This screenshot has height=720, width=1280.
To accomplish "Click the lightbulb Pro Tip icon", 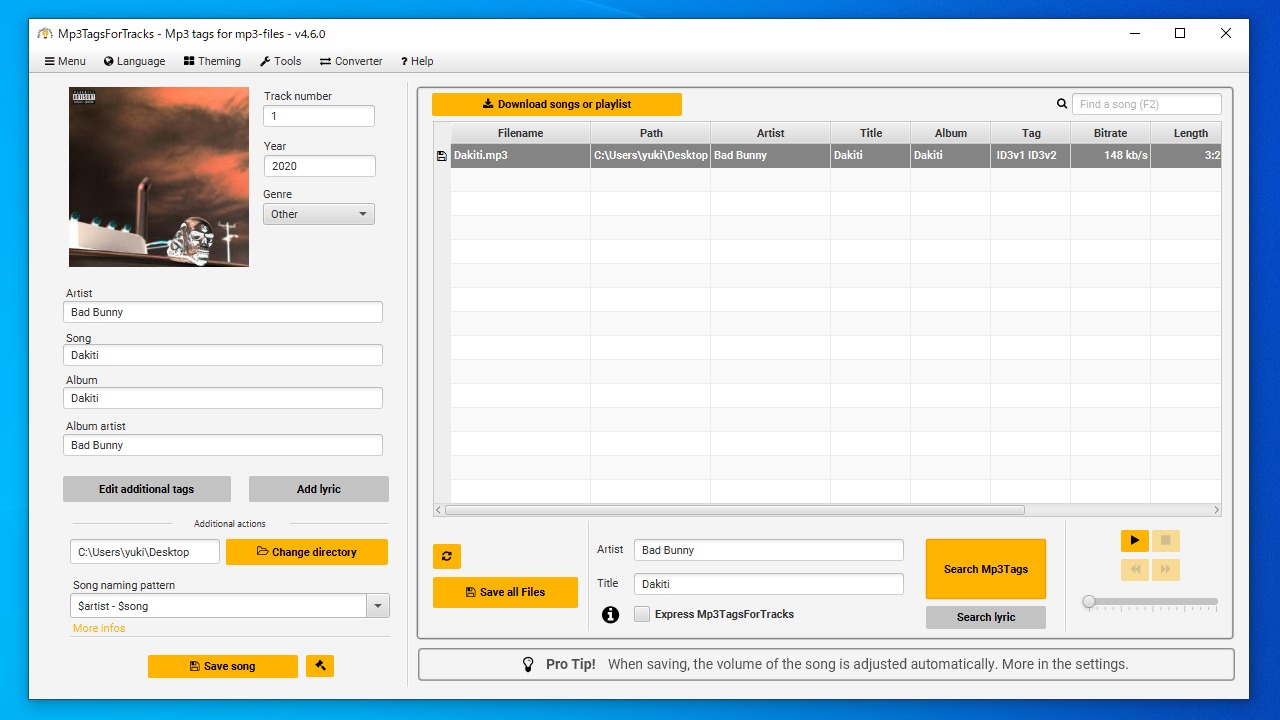I will click(x=529, y=664).
